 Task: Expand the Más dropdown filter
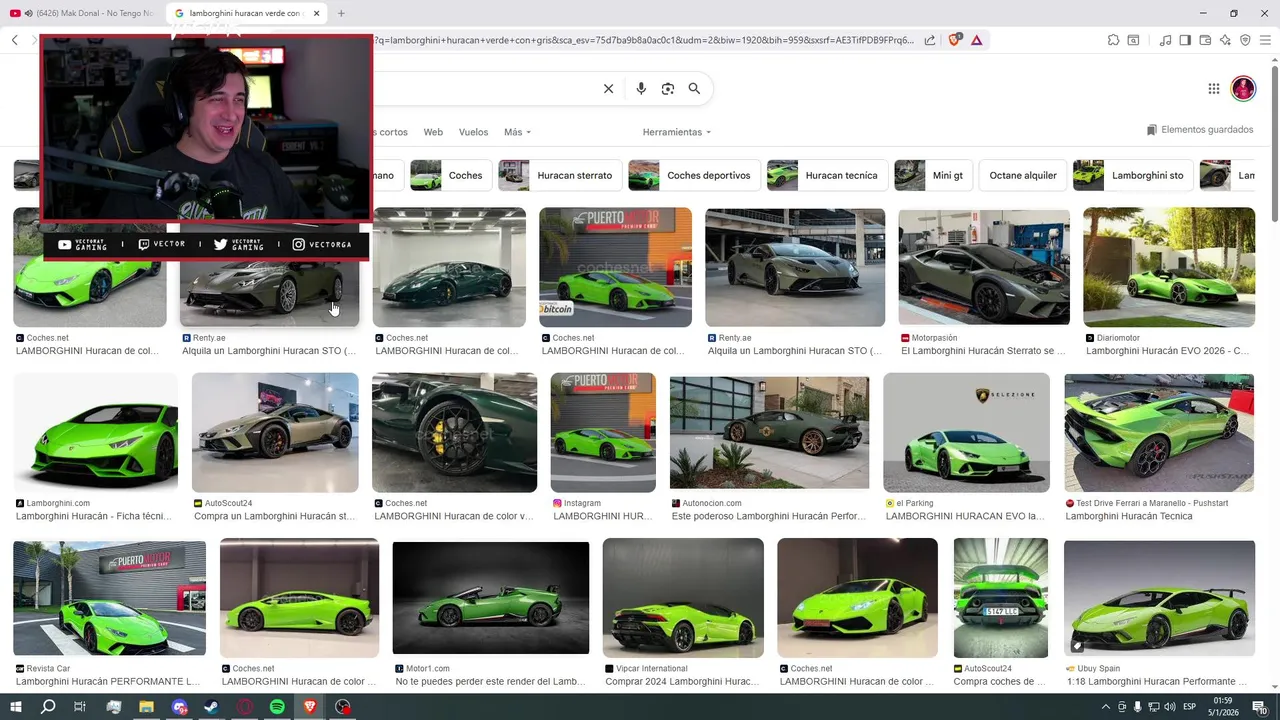[517, 132]
